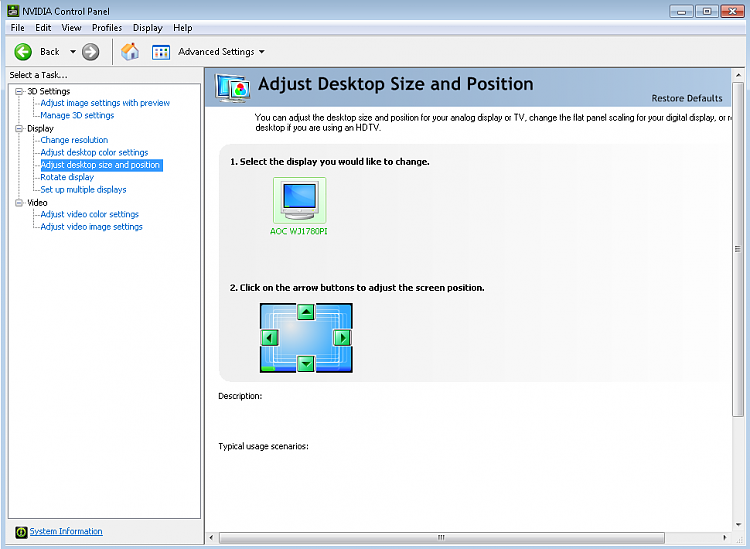Close the NVIDIA Control Panel window
Screen dimensions: 750x549
pos(732,11)
